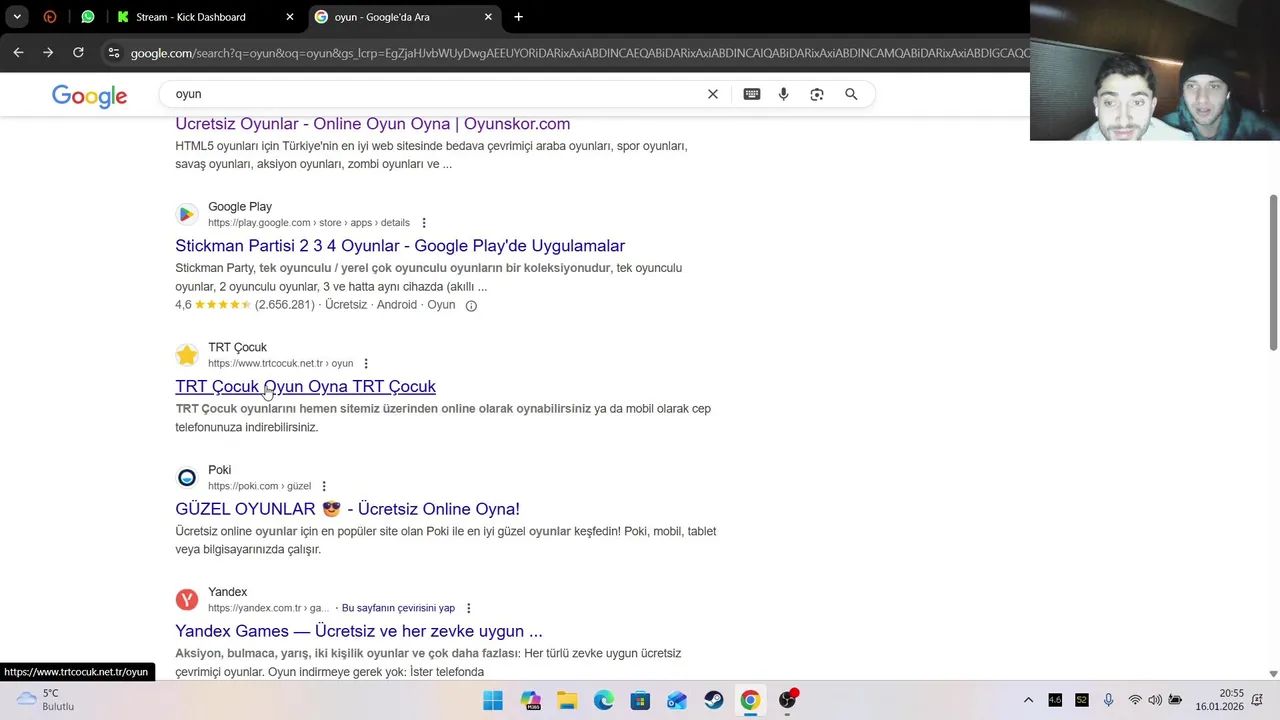Image resolution: width=1280 pixels, height=720 pixels.
Task: Open site information icon in address bar
Action: [x=113, y=53]
